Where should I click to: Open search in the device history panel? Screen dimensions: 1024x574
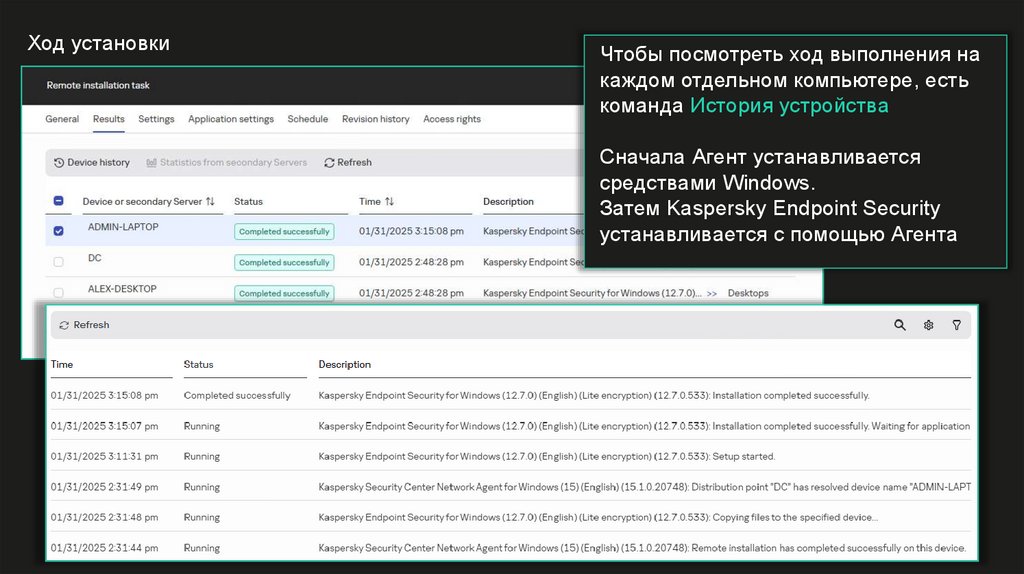point(900,325)
